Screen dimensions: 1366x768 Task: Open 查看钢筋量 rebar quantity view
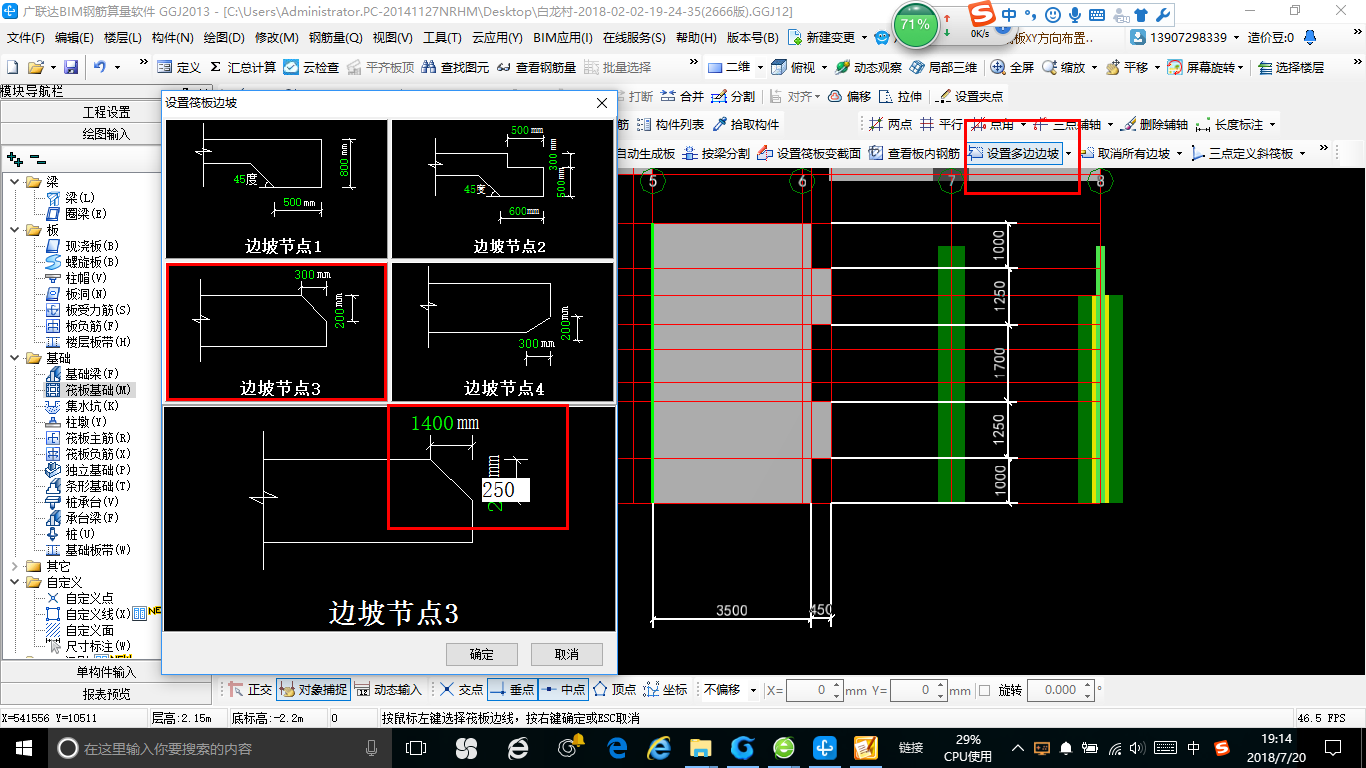pyautogui.click(x=536, y=67)
